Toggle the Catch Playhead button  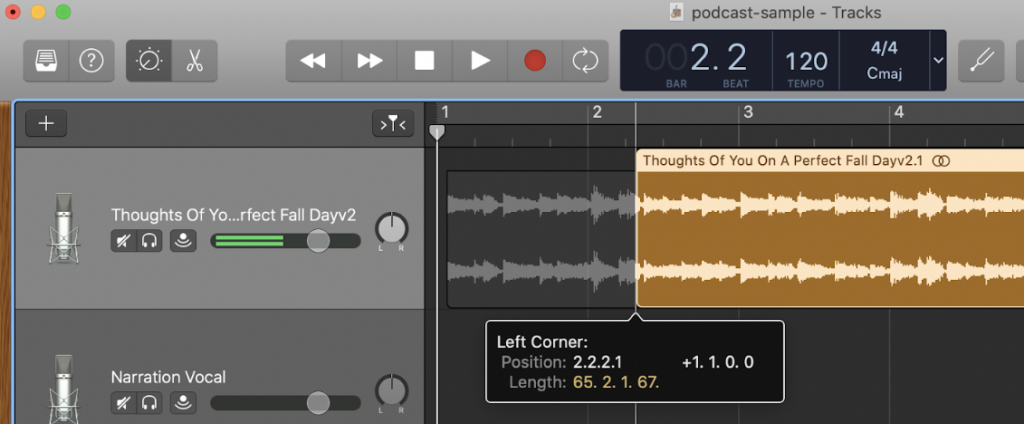pos(393,123)
